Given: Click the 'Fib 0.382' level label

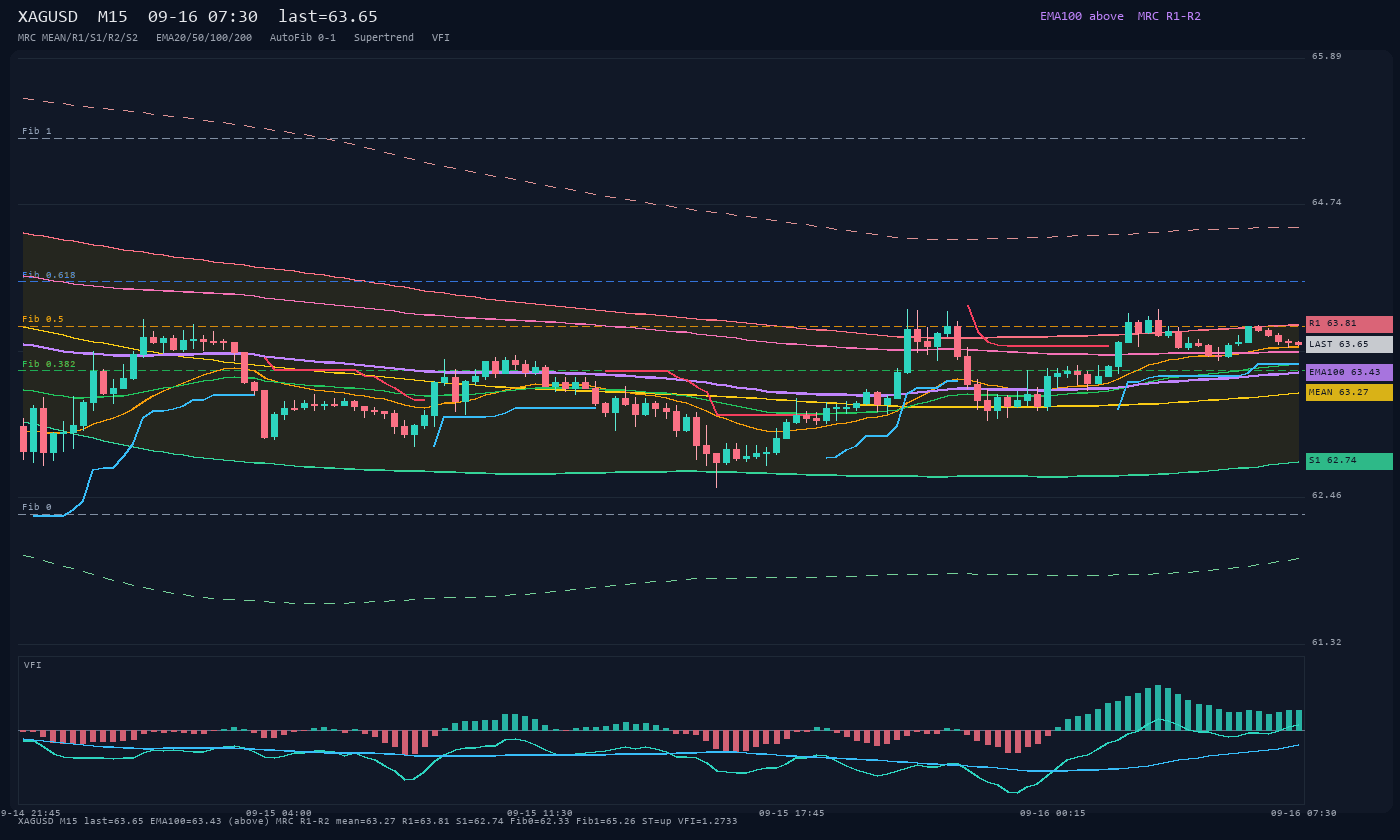Looking at the screenshot, I should [x=49, y=364].
